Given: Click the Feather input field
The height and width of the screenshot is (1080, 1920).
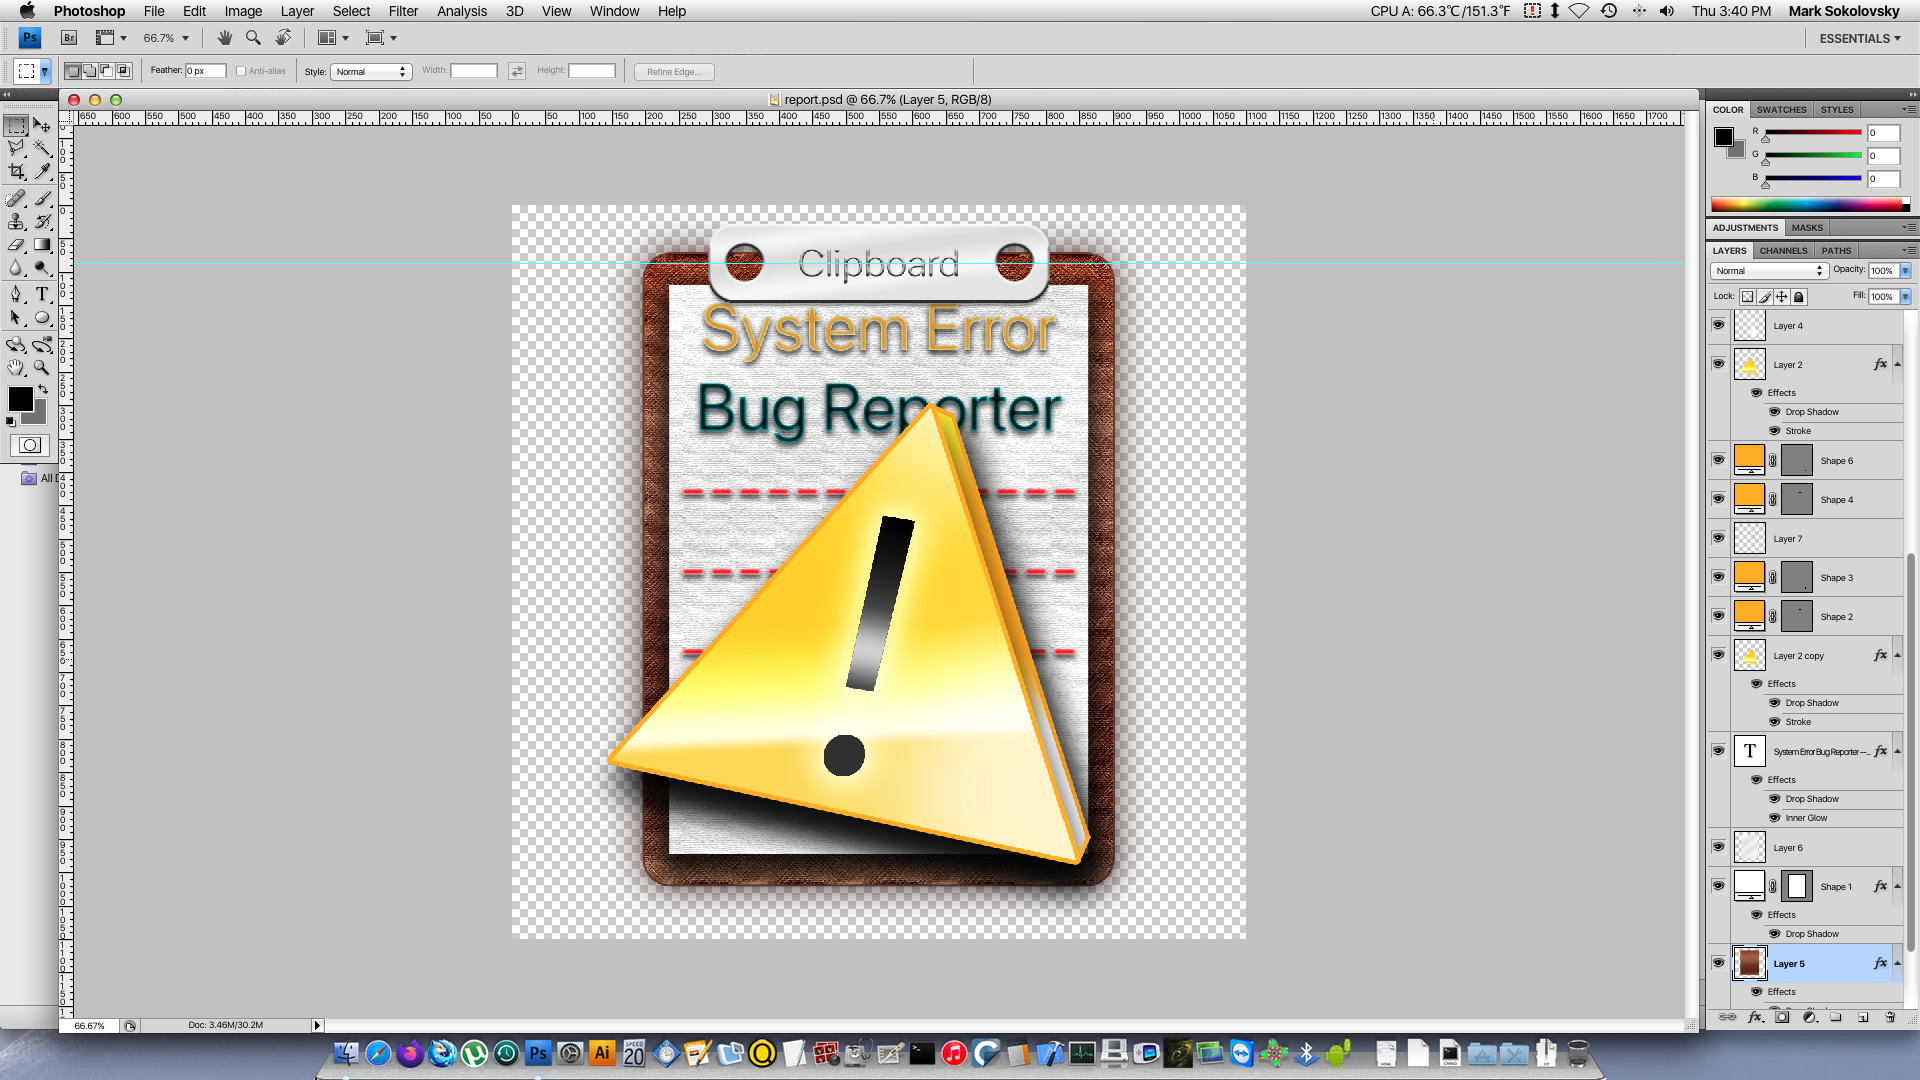Looking at the screenshot, I should [205, 71].
